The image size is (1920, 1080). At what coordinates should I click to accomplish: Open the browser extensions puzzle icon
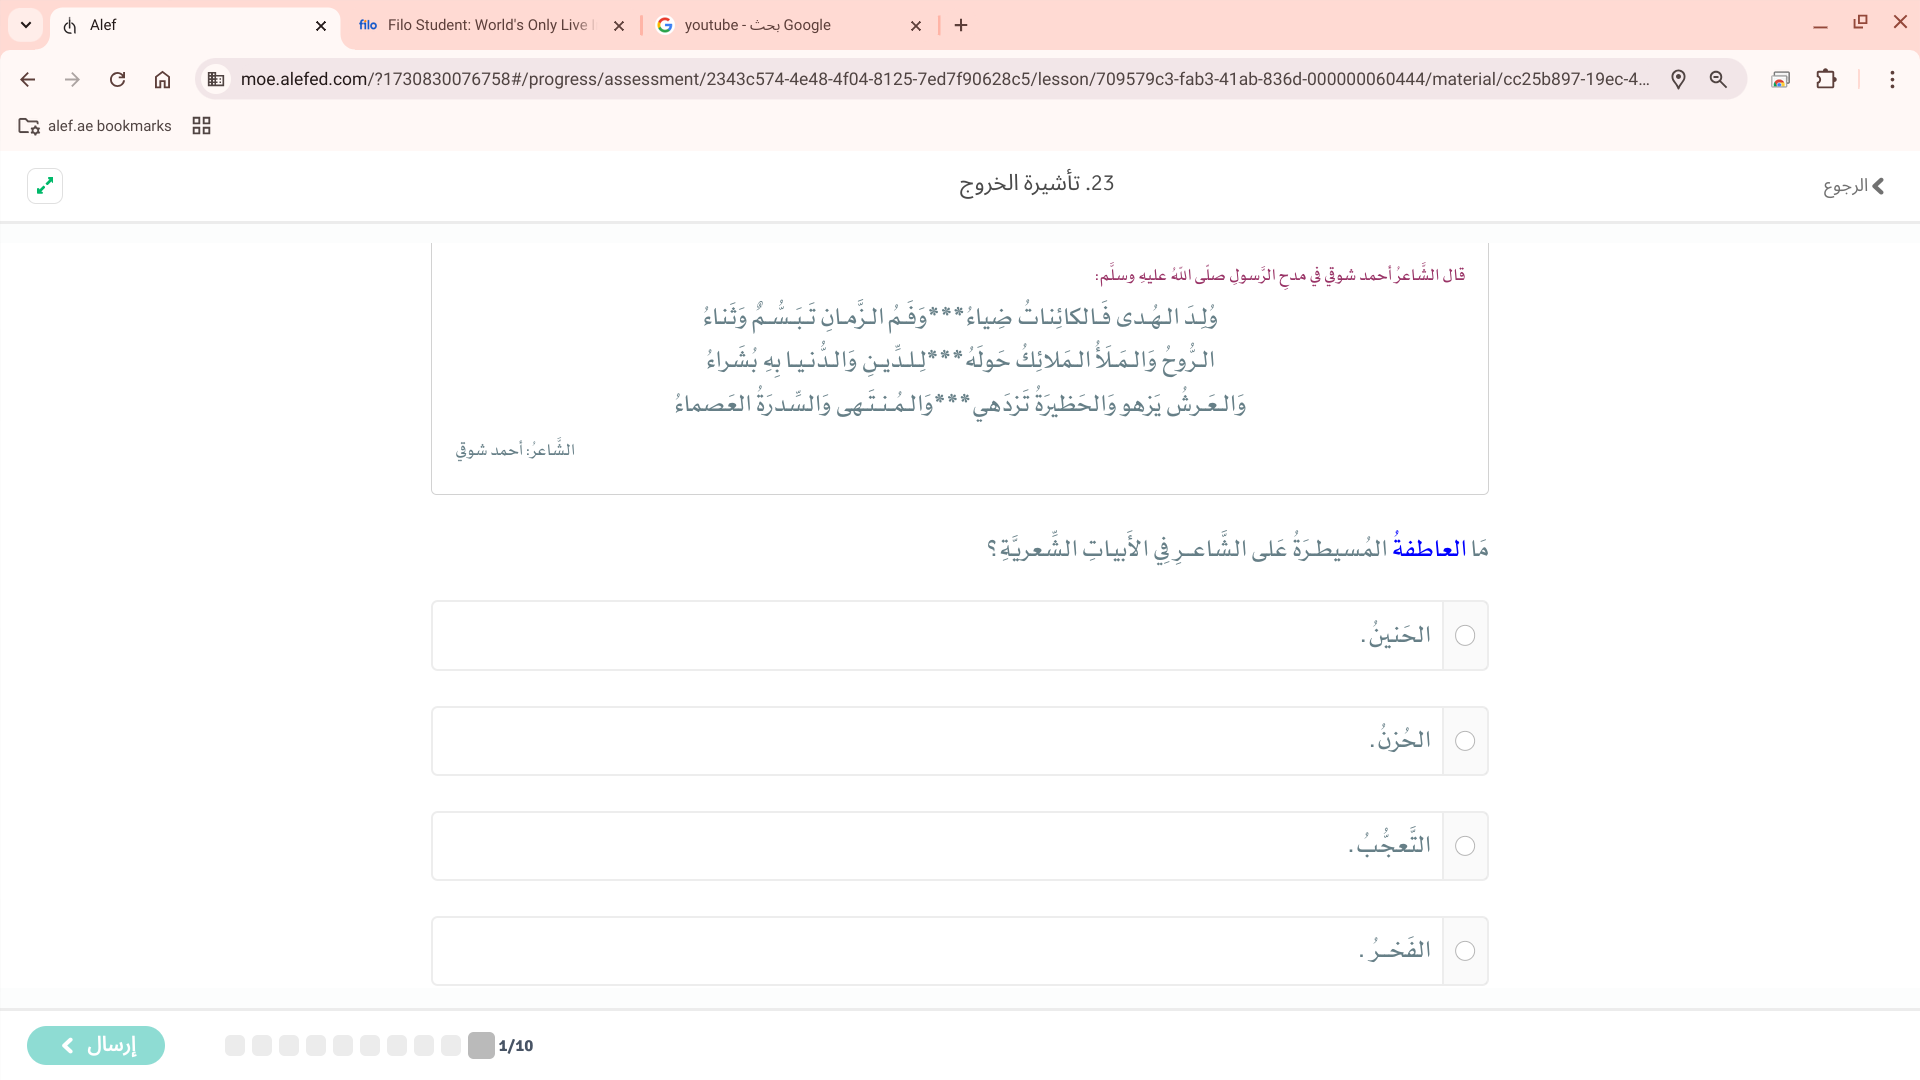click(x=1826, y=79)
